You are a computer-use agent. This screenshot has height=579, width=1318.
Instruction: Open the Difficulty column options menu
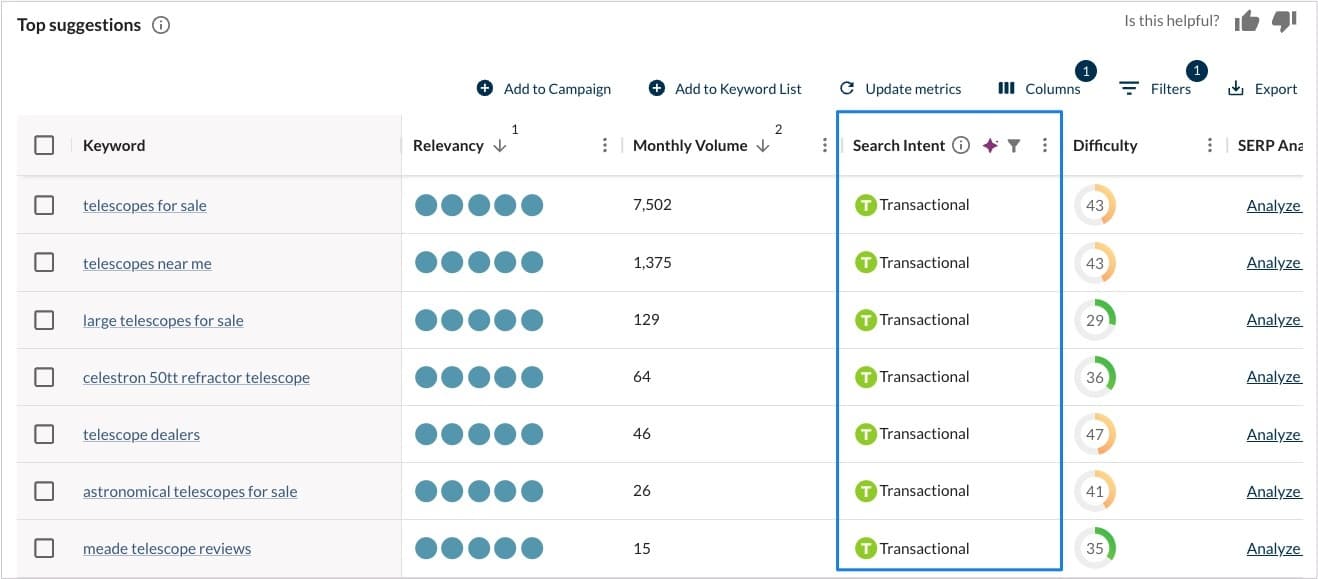tap(1210, 145)
